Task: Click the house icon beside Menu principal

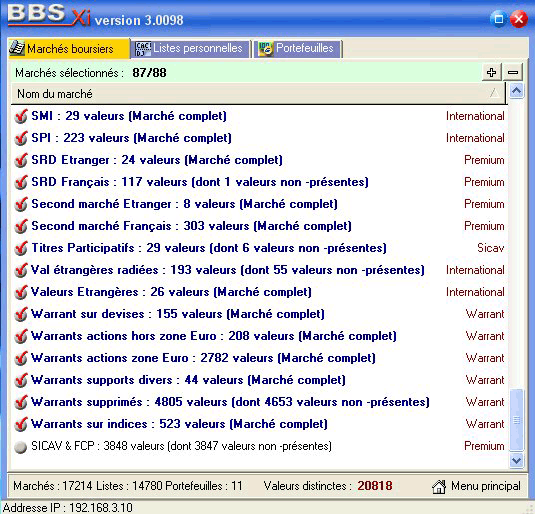Action: [x=439, y=486]
